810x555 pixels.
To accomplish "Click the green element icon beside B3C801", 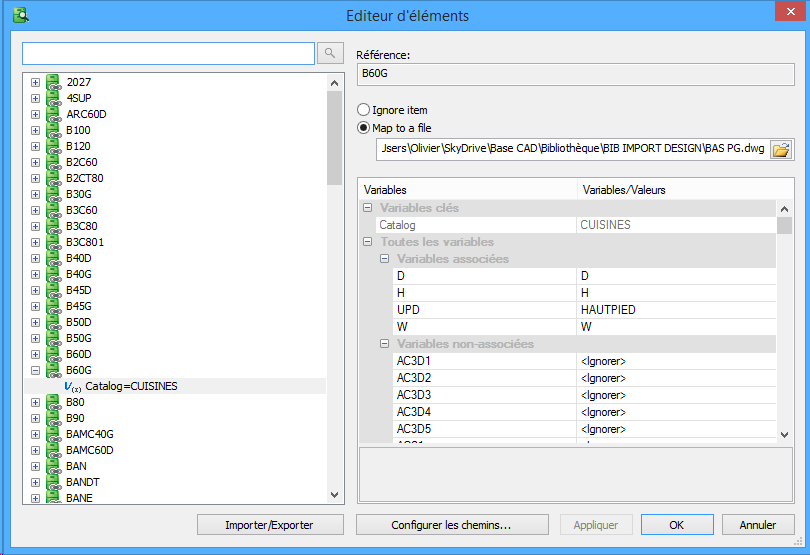I will 53,242.
